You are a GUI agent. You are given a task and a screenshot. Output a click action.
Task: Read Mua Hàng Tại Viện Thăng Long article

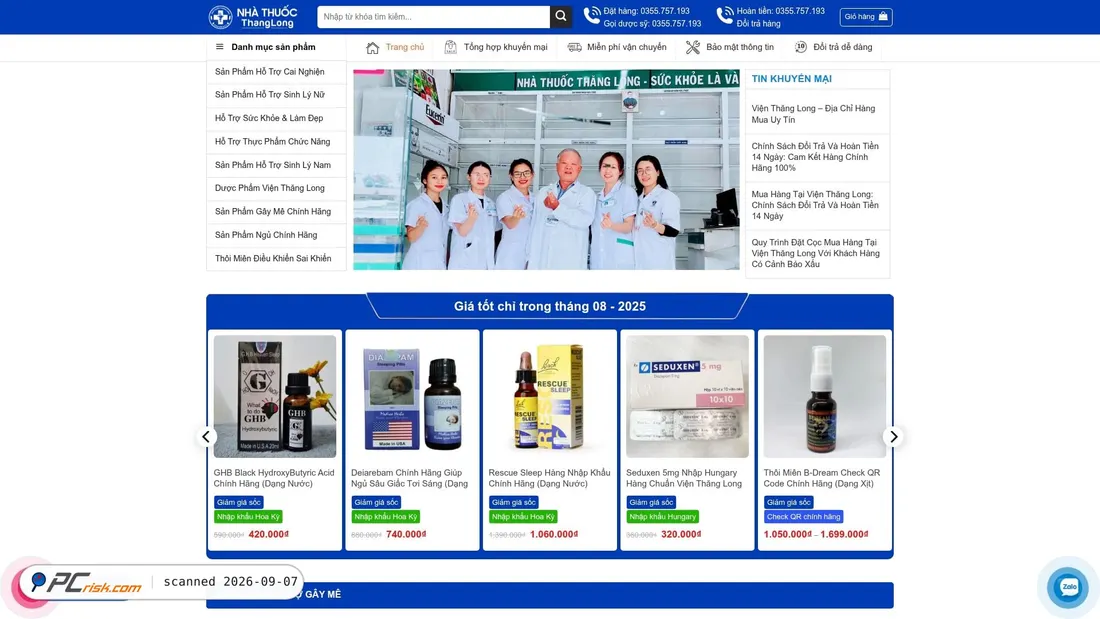click(815, 205)
